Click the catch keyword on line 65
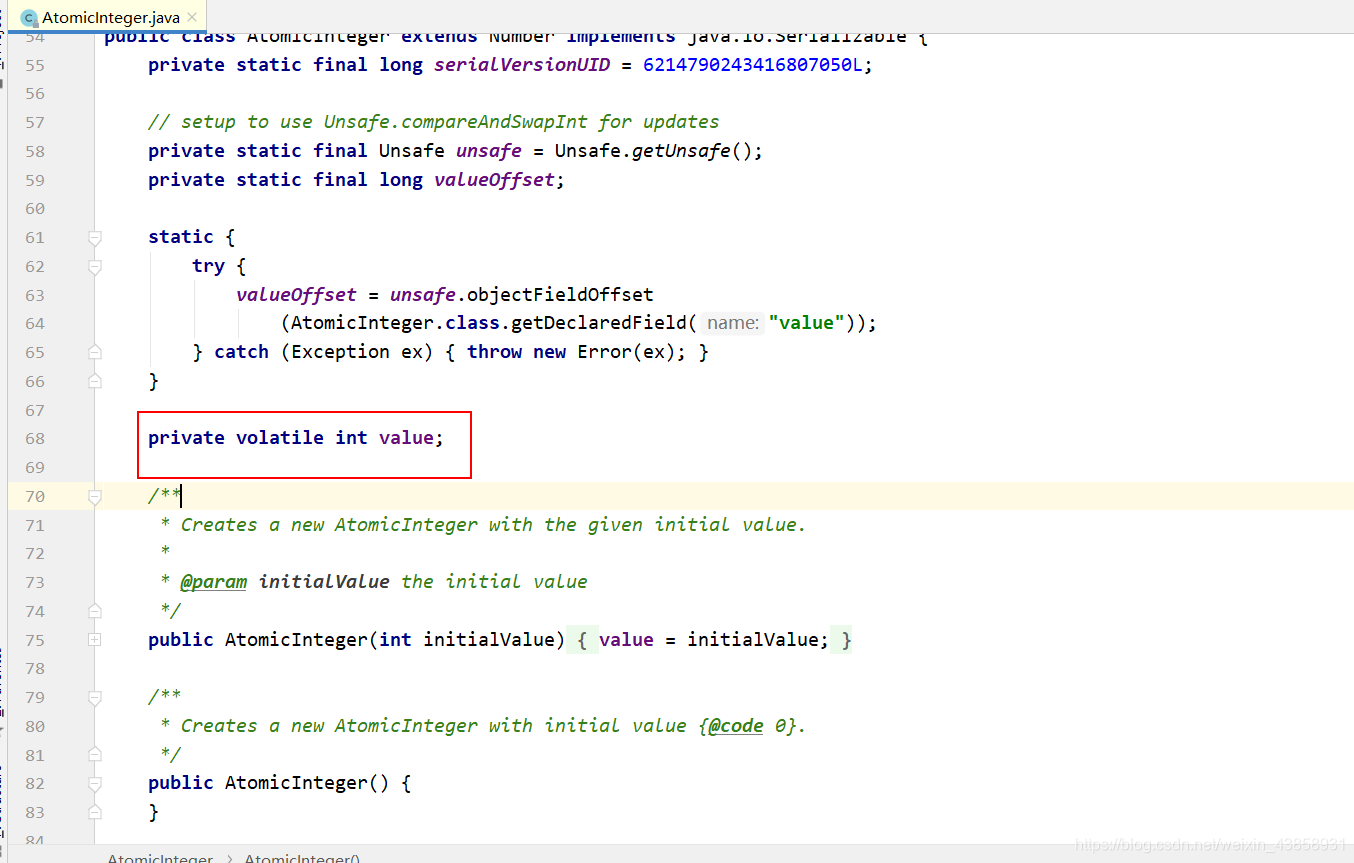 pyautogui.click(x=241, y=352)
